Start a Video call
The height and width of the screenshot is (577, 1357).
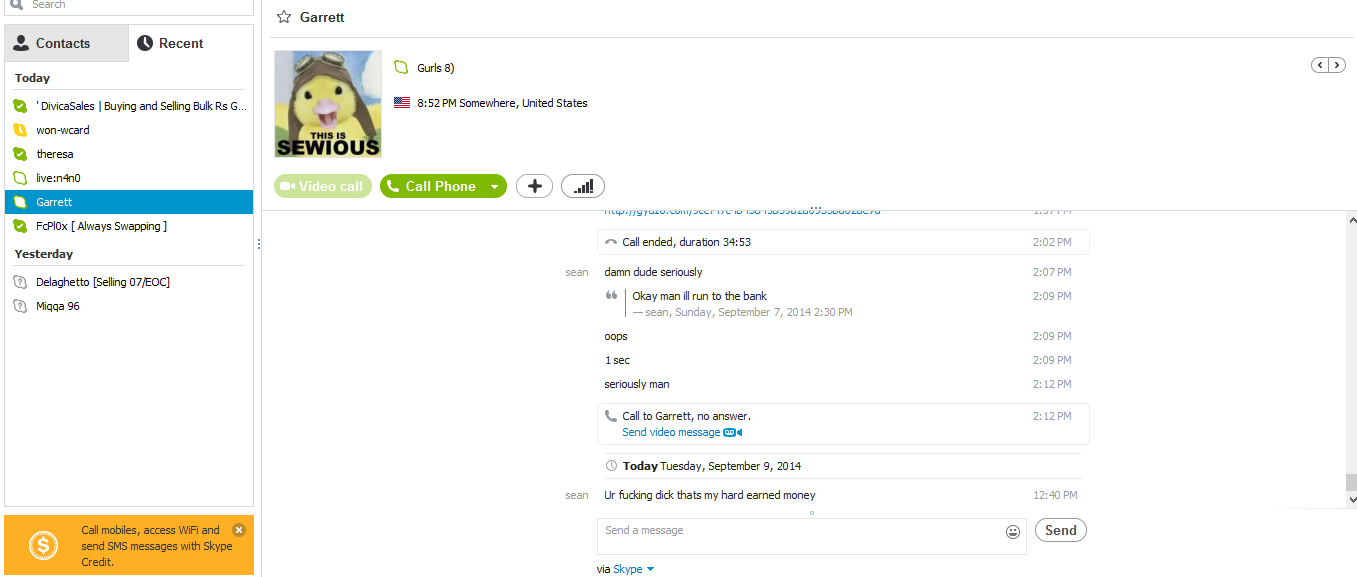click(323, 186)
